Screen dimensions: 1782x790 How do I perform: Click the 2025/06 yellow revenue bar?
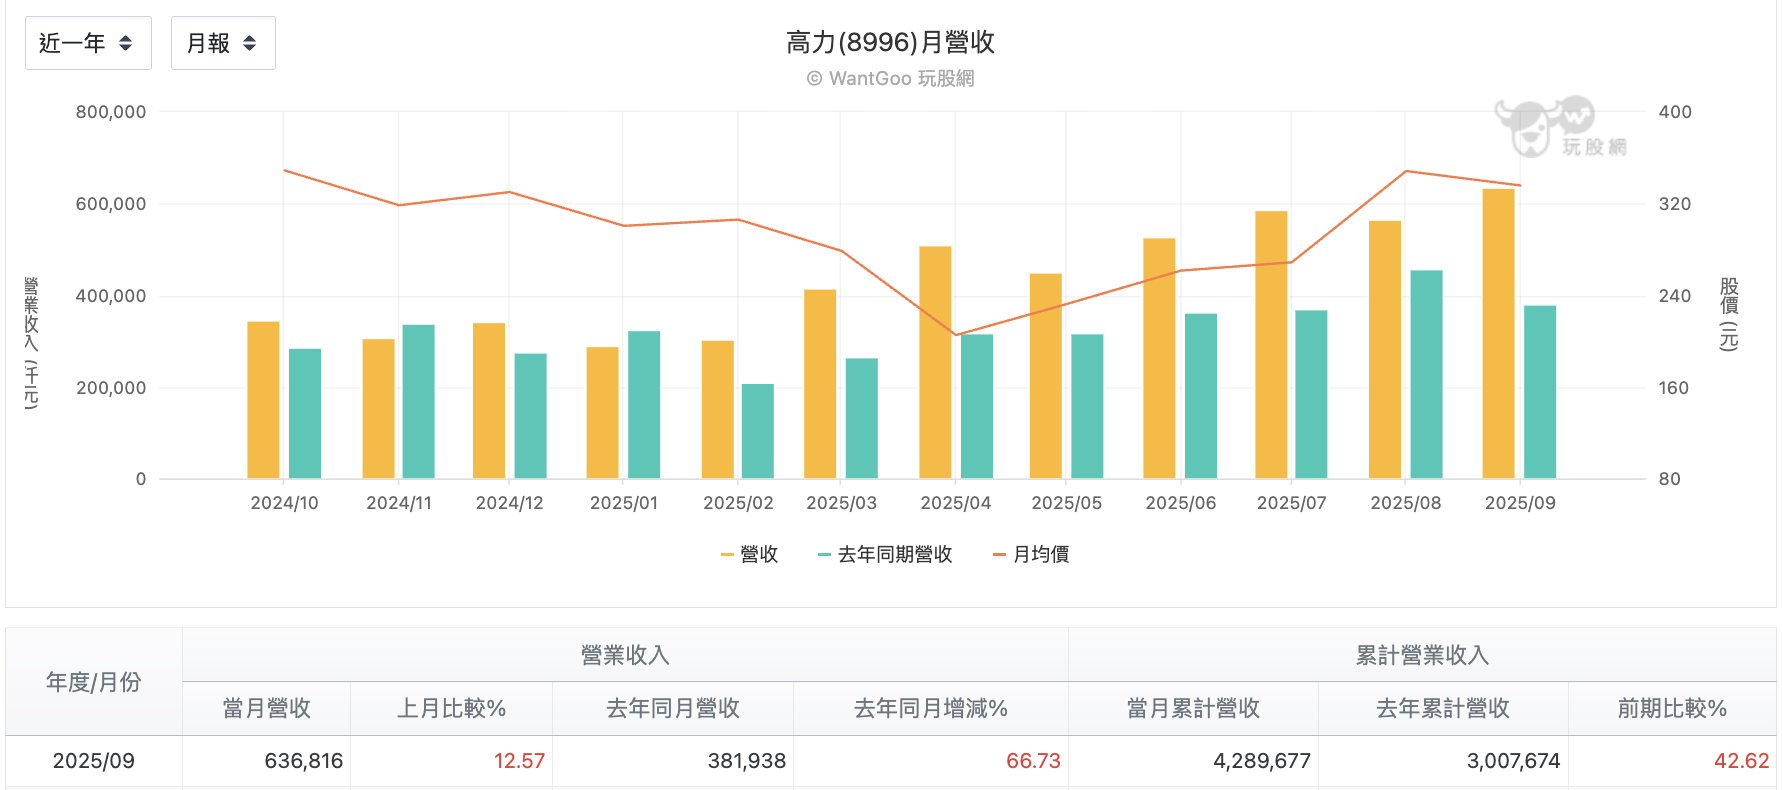(1159, 359)
